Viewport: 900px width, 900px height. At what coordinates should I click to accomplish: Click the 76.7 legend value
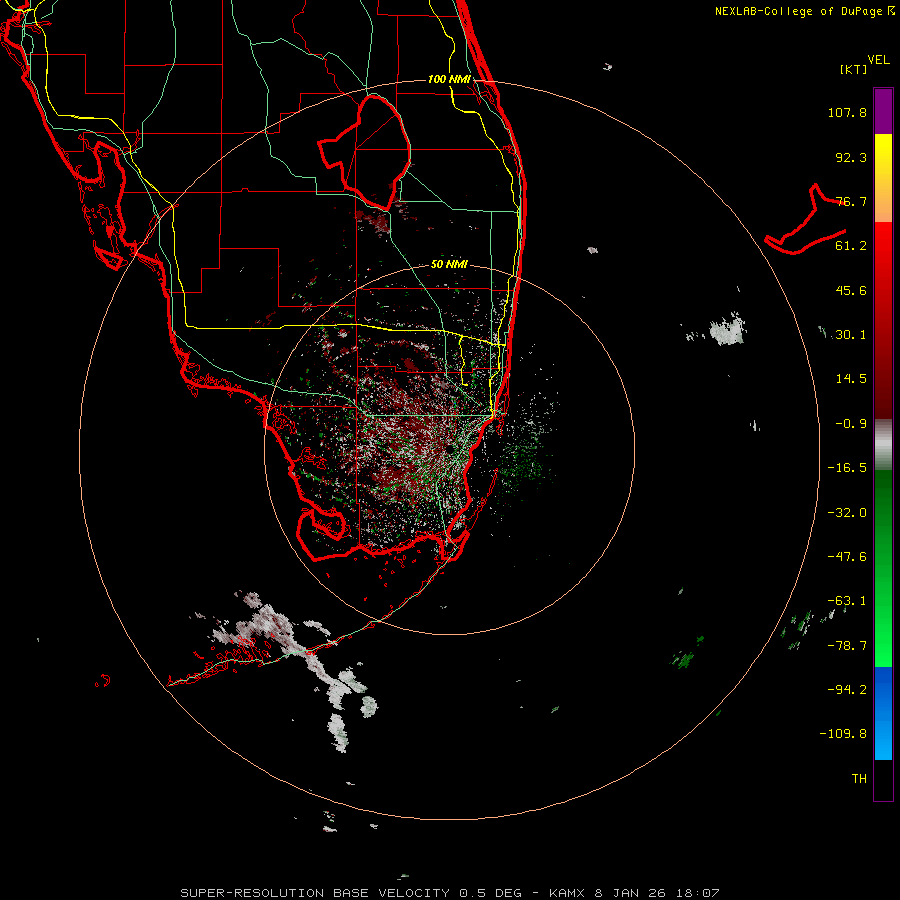(851, 201)
